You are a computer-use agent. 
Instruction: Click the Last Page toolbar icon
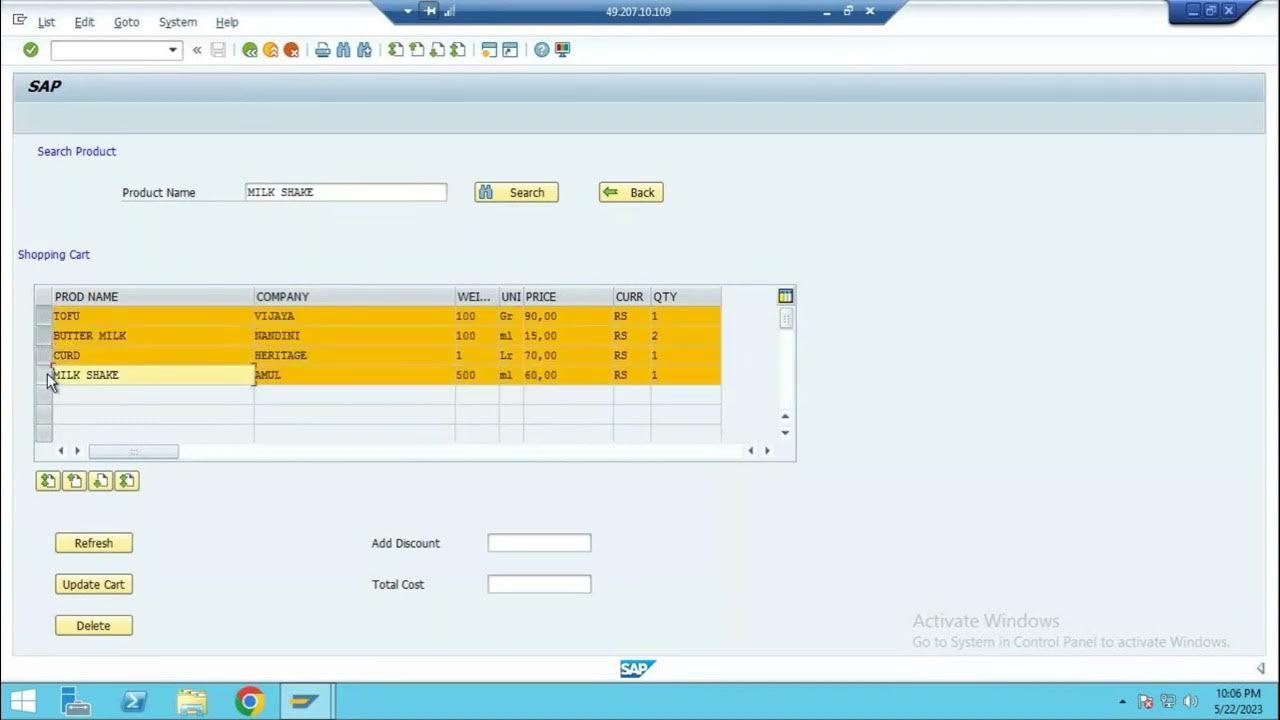click(458, 50)
